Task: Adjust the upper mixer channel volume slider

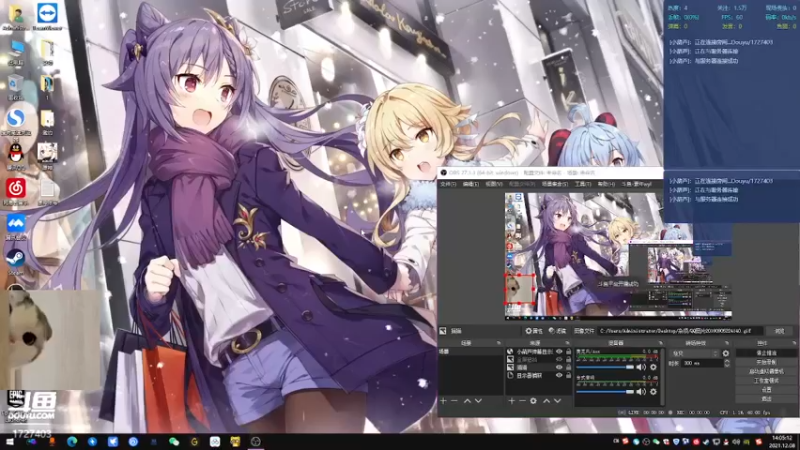Action: click(x=605, y=367)
